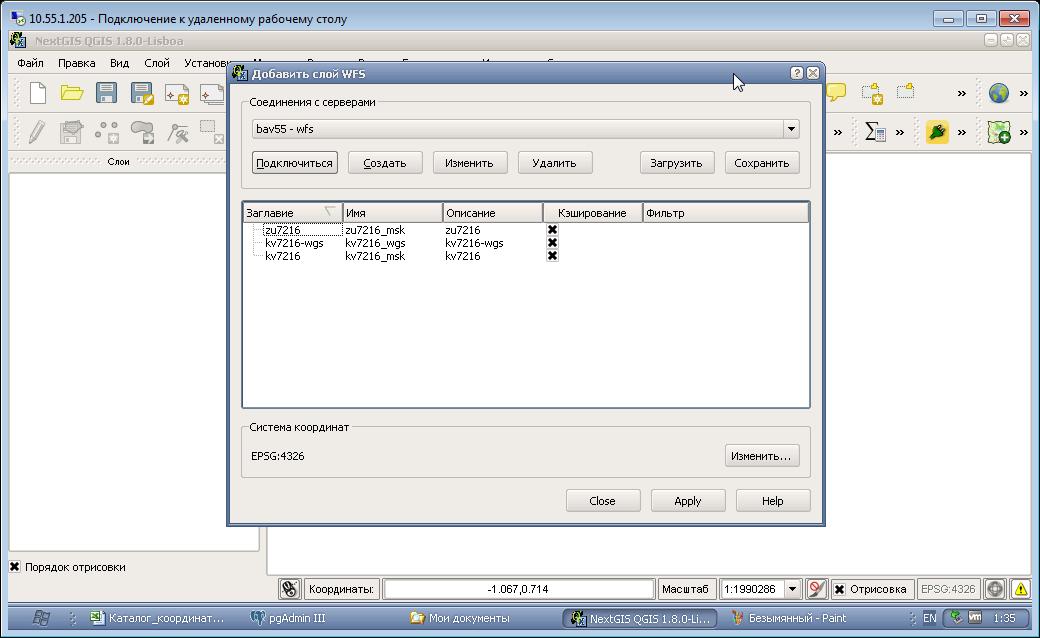This screenshot has width=1040, height=638.
Task: Click Save Project As floppy with pencil
Action: pyautogui.click(x=142, y=93)
